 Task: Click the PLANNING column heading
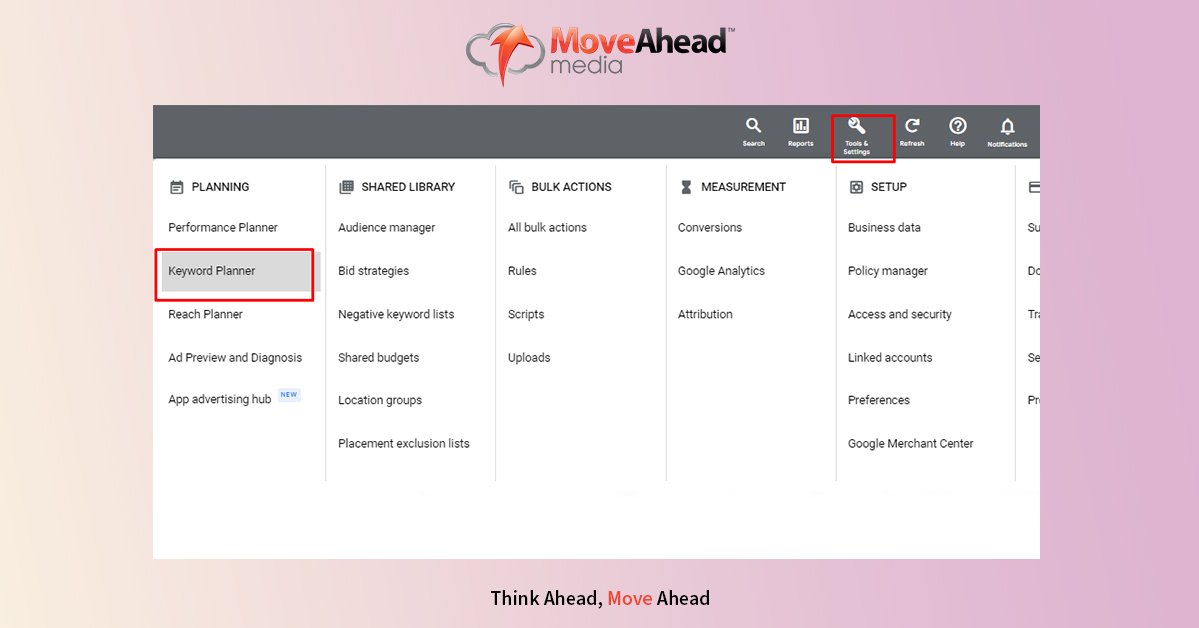tap(220, 187)
